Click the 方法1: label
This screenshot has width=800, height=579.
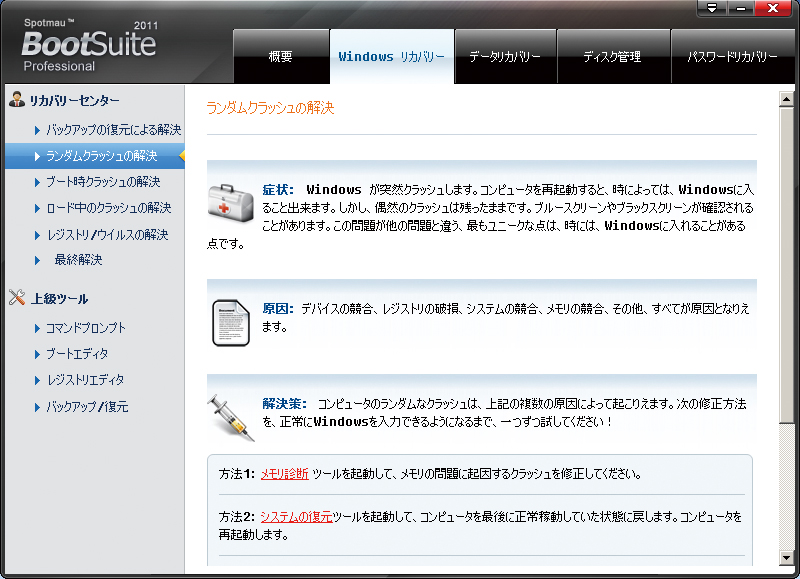237,474
